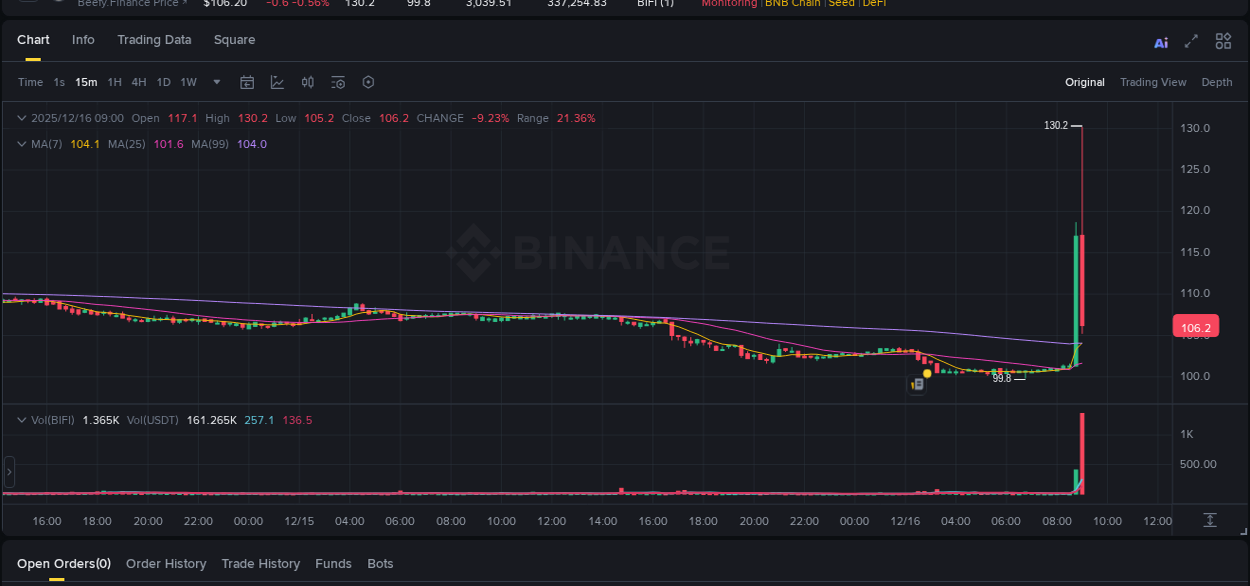Open the Trade History tab
Image resolution: width=1250 pixels, height=586 pixels.
point(260,563)
